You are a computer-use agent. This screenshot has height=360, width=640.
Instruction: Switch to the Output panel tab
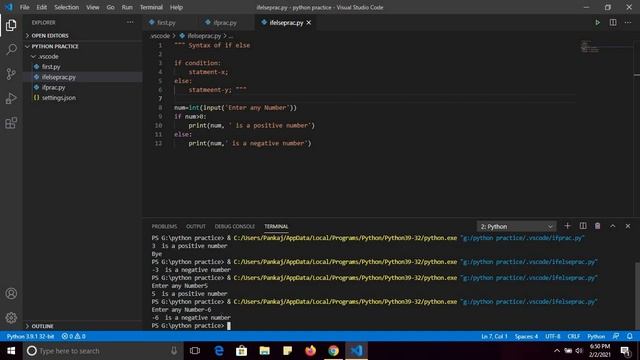pyautogui.click(x=196, y=226)
